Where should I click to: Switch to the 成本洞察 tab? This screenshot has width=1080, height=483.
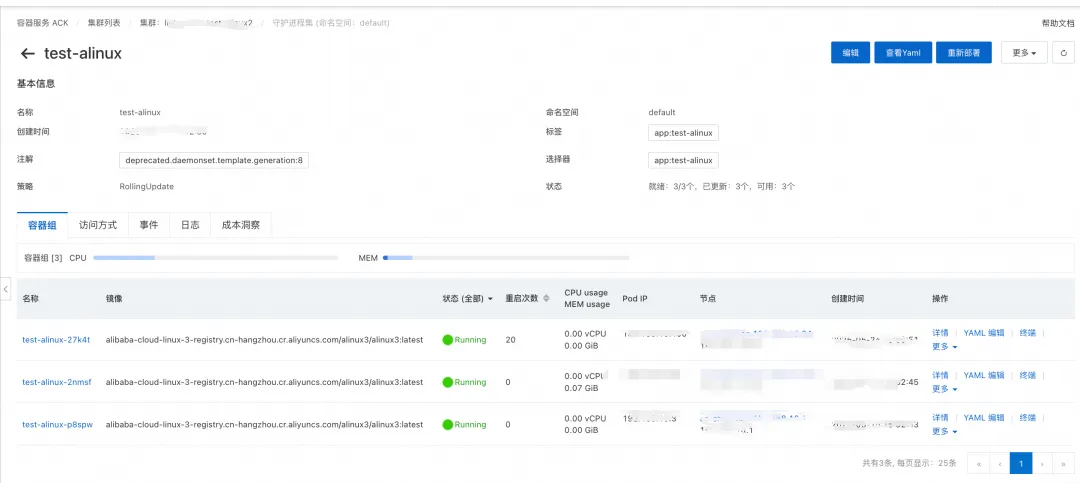point(241,225)
